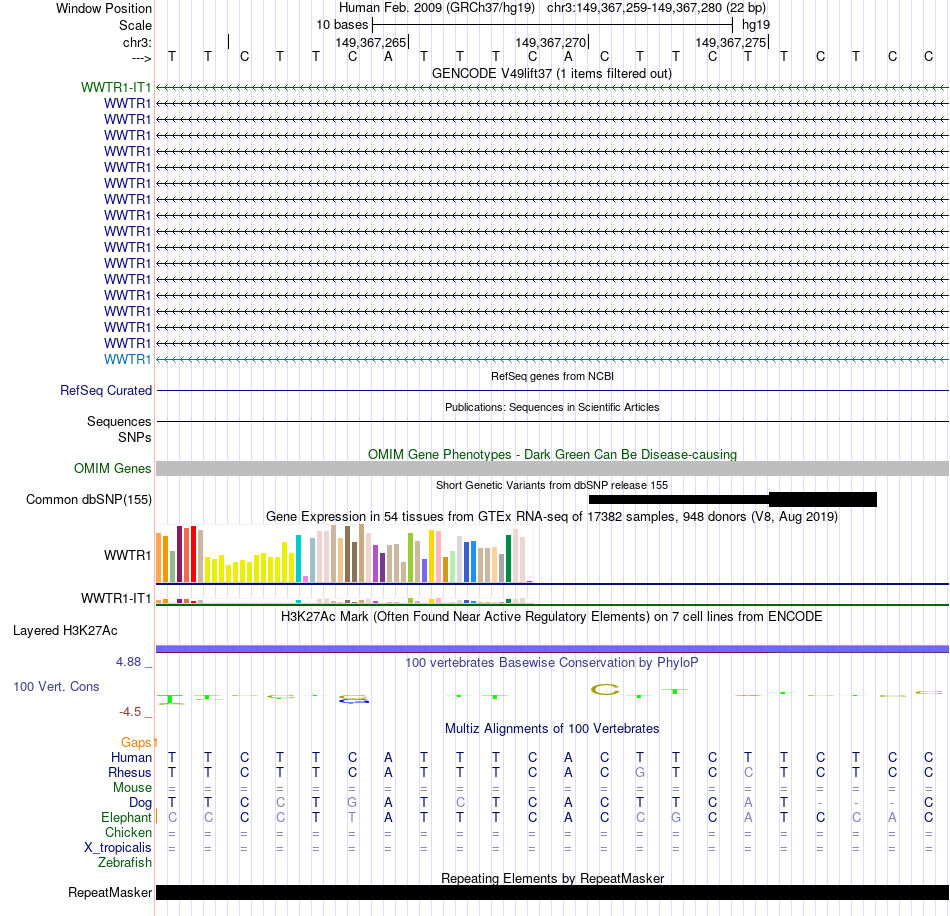Viewport: 950px width, 916px height.
Task: Click the WWTR1 GTEx expression bar chart
Action: coord(344,554)
